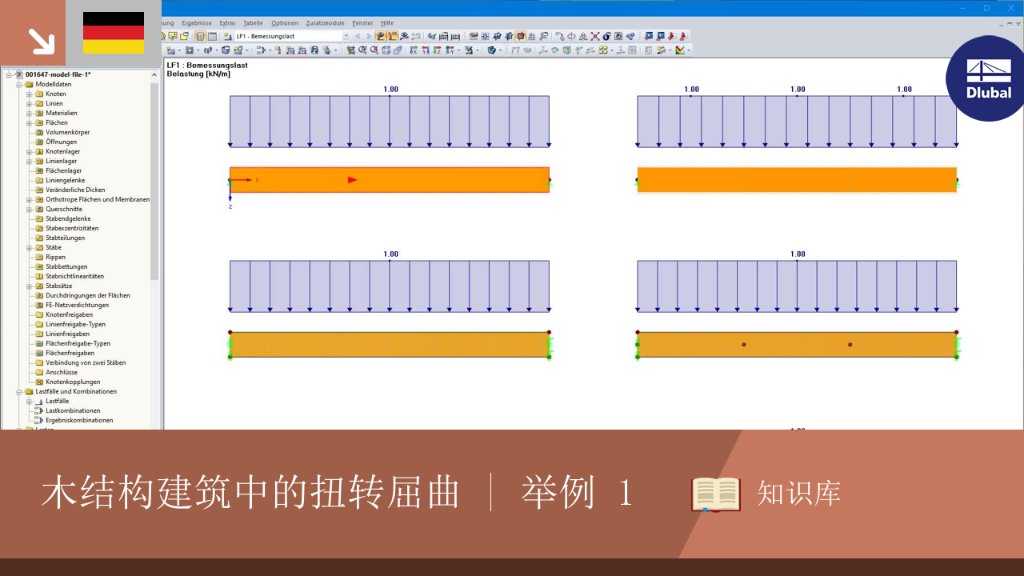Select Ergebniskombinationen in the navigator
The image size is (1024, 576).
79,421
